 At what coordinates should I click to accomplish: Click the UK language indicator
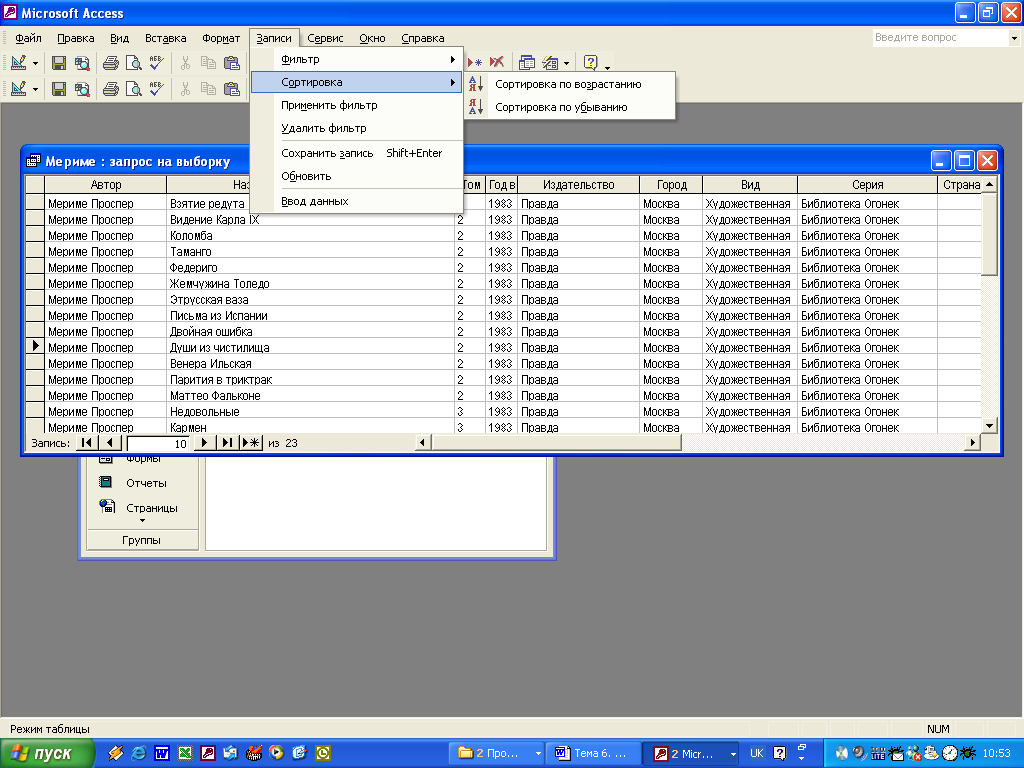pos(756,753)
